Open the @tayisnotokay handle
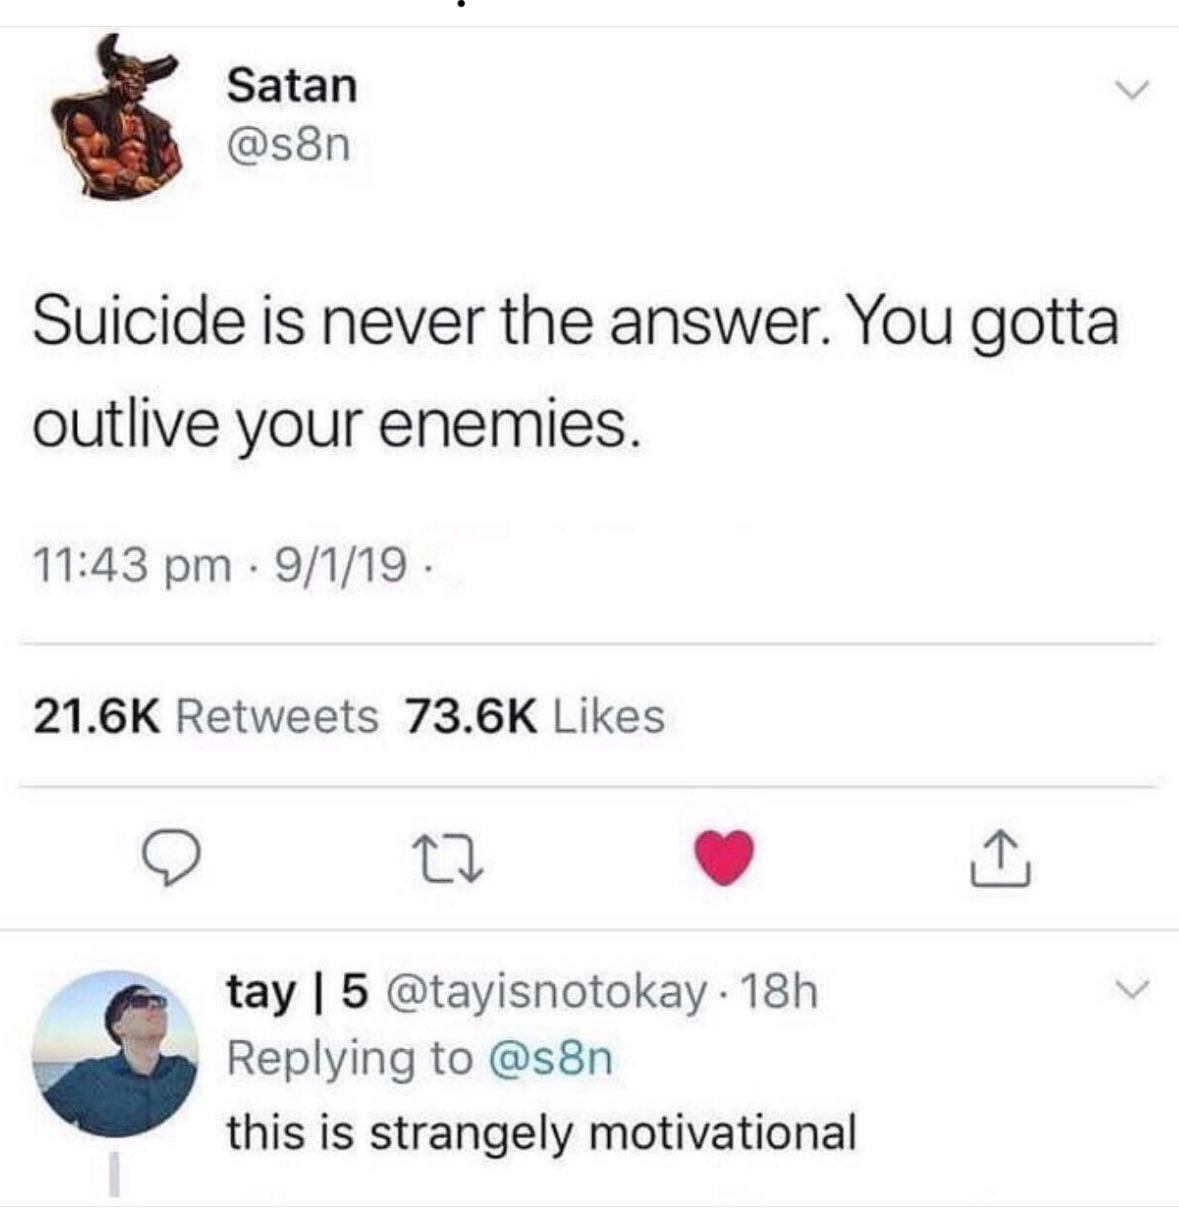This screenshot has width=1179, height=1210. coord(545,992)
